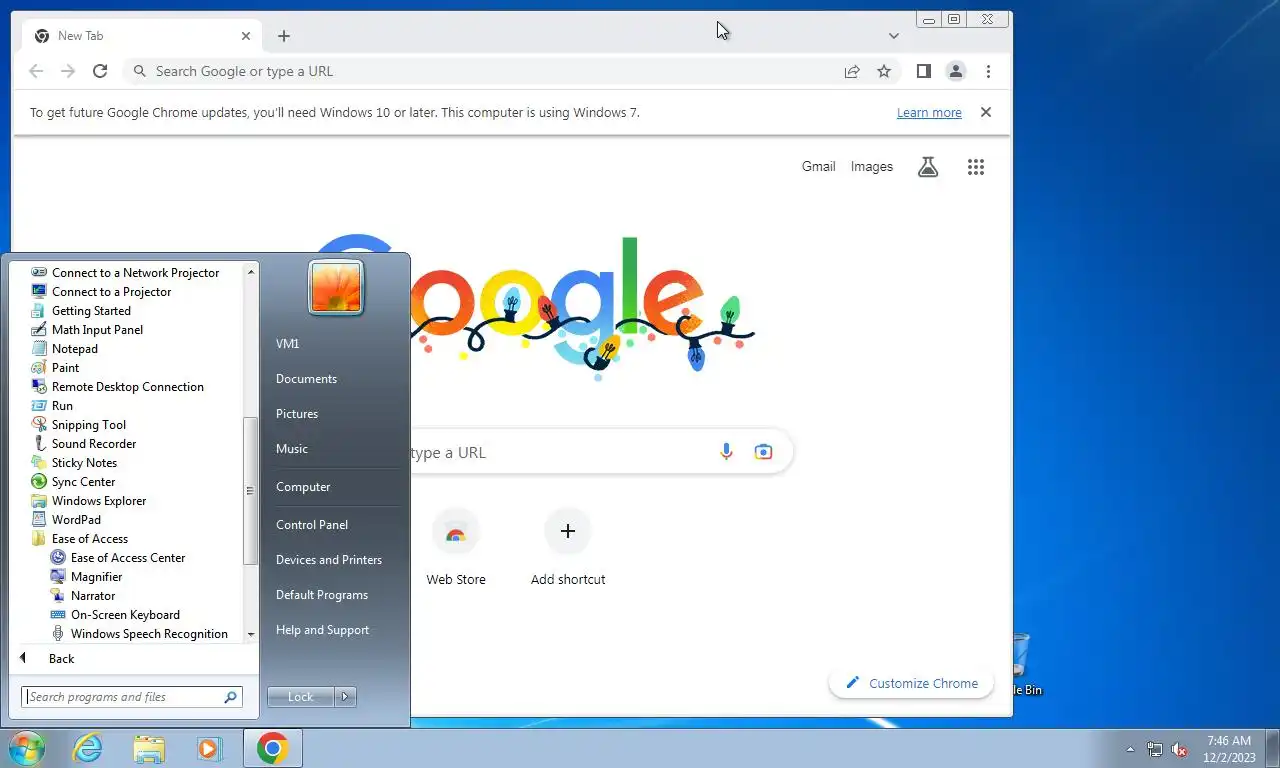Open Pictures from Start menu
The image size is (1280, 768).
coord(297,414)
